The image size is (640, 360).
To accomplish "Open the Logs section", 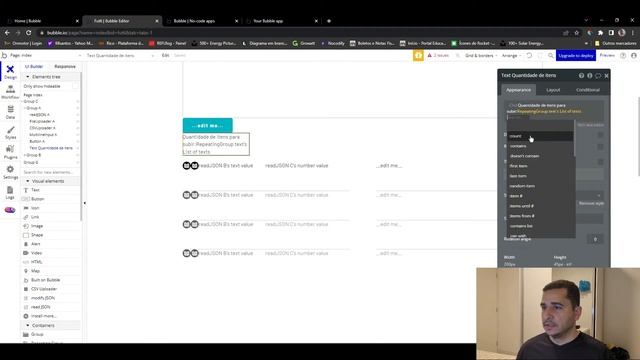I will click(10, 193).
